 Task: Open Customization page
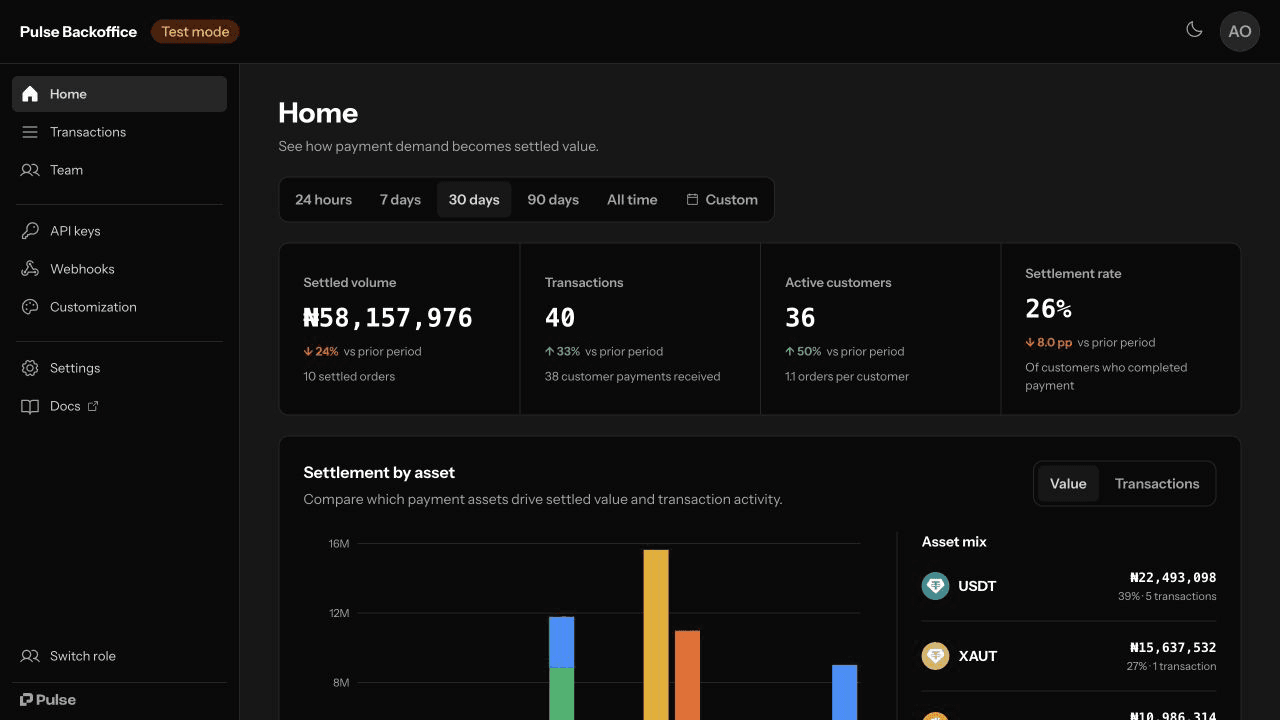click(x=119, y=307)
